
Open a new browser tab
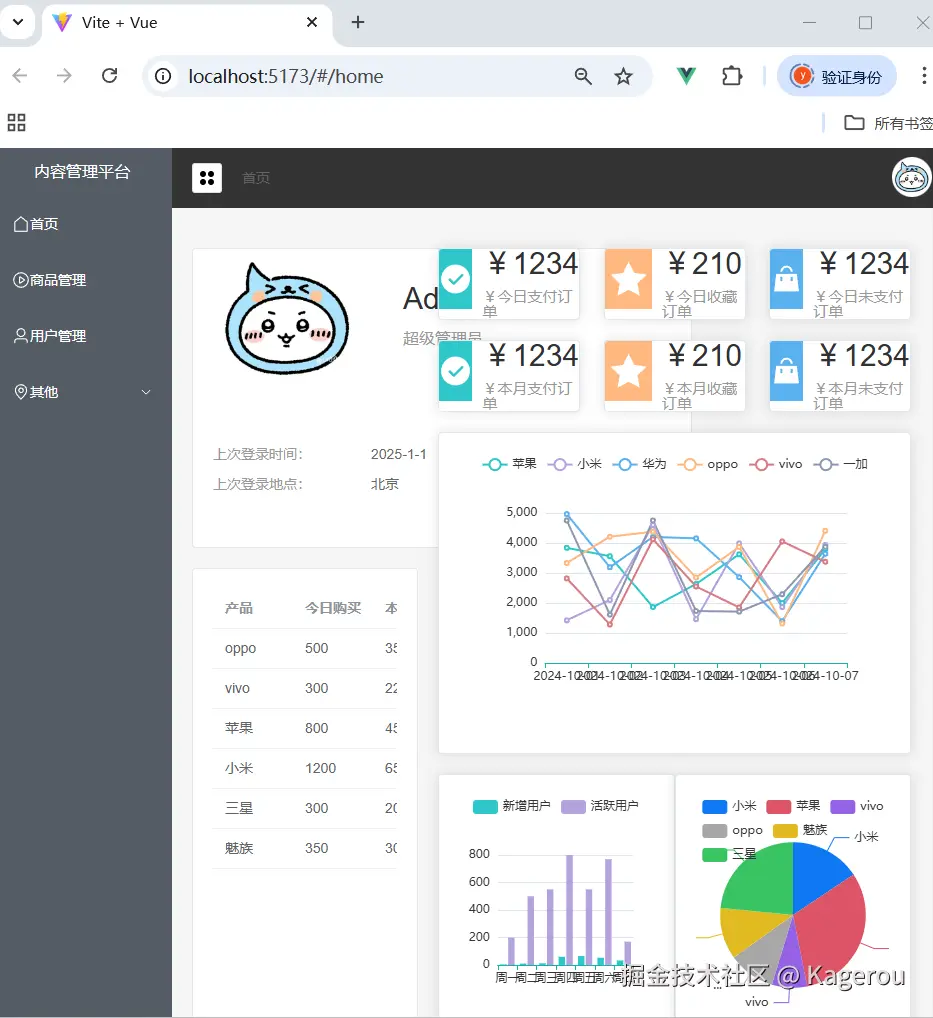358,22
